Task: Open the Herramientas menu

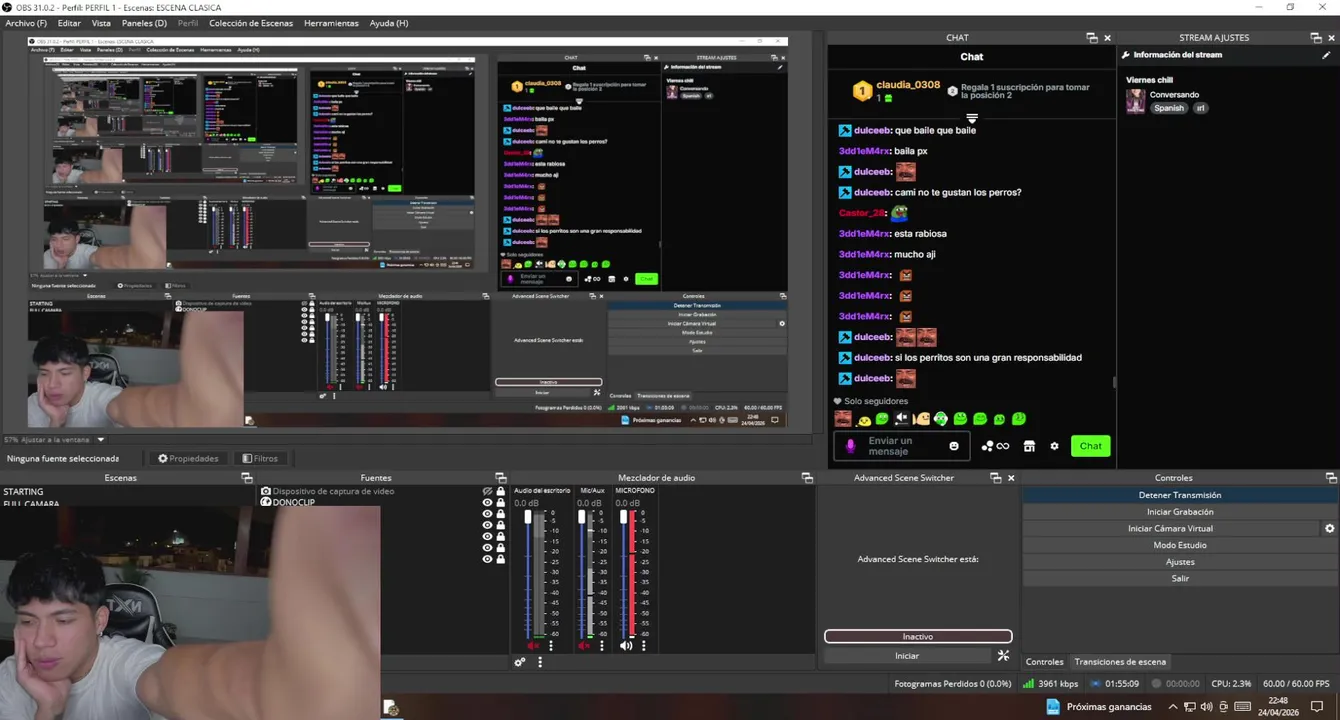Action: [x=331, y=23]
